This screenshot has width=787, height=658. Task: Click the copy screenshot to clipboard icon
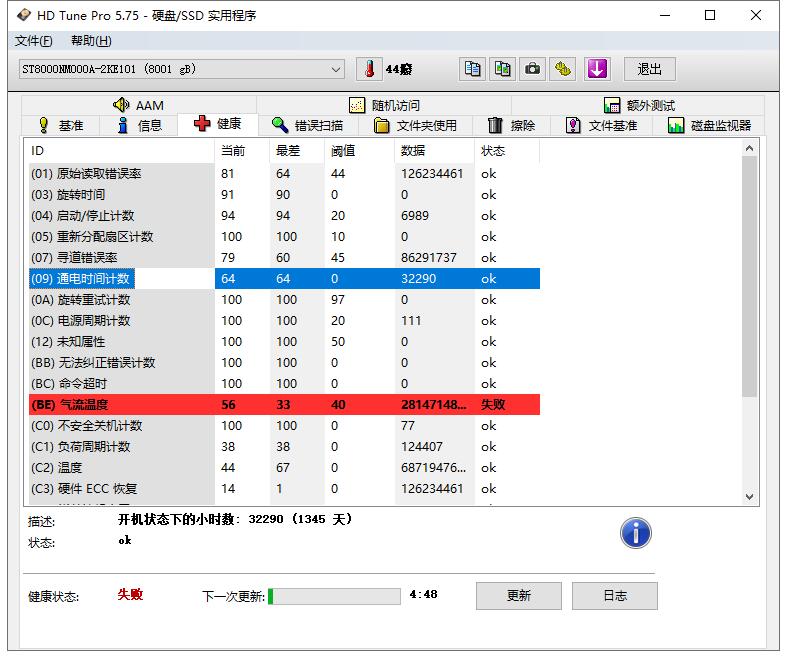click(502, 69)
